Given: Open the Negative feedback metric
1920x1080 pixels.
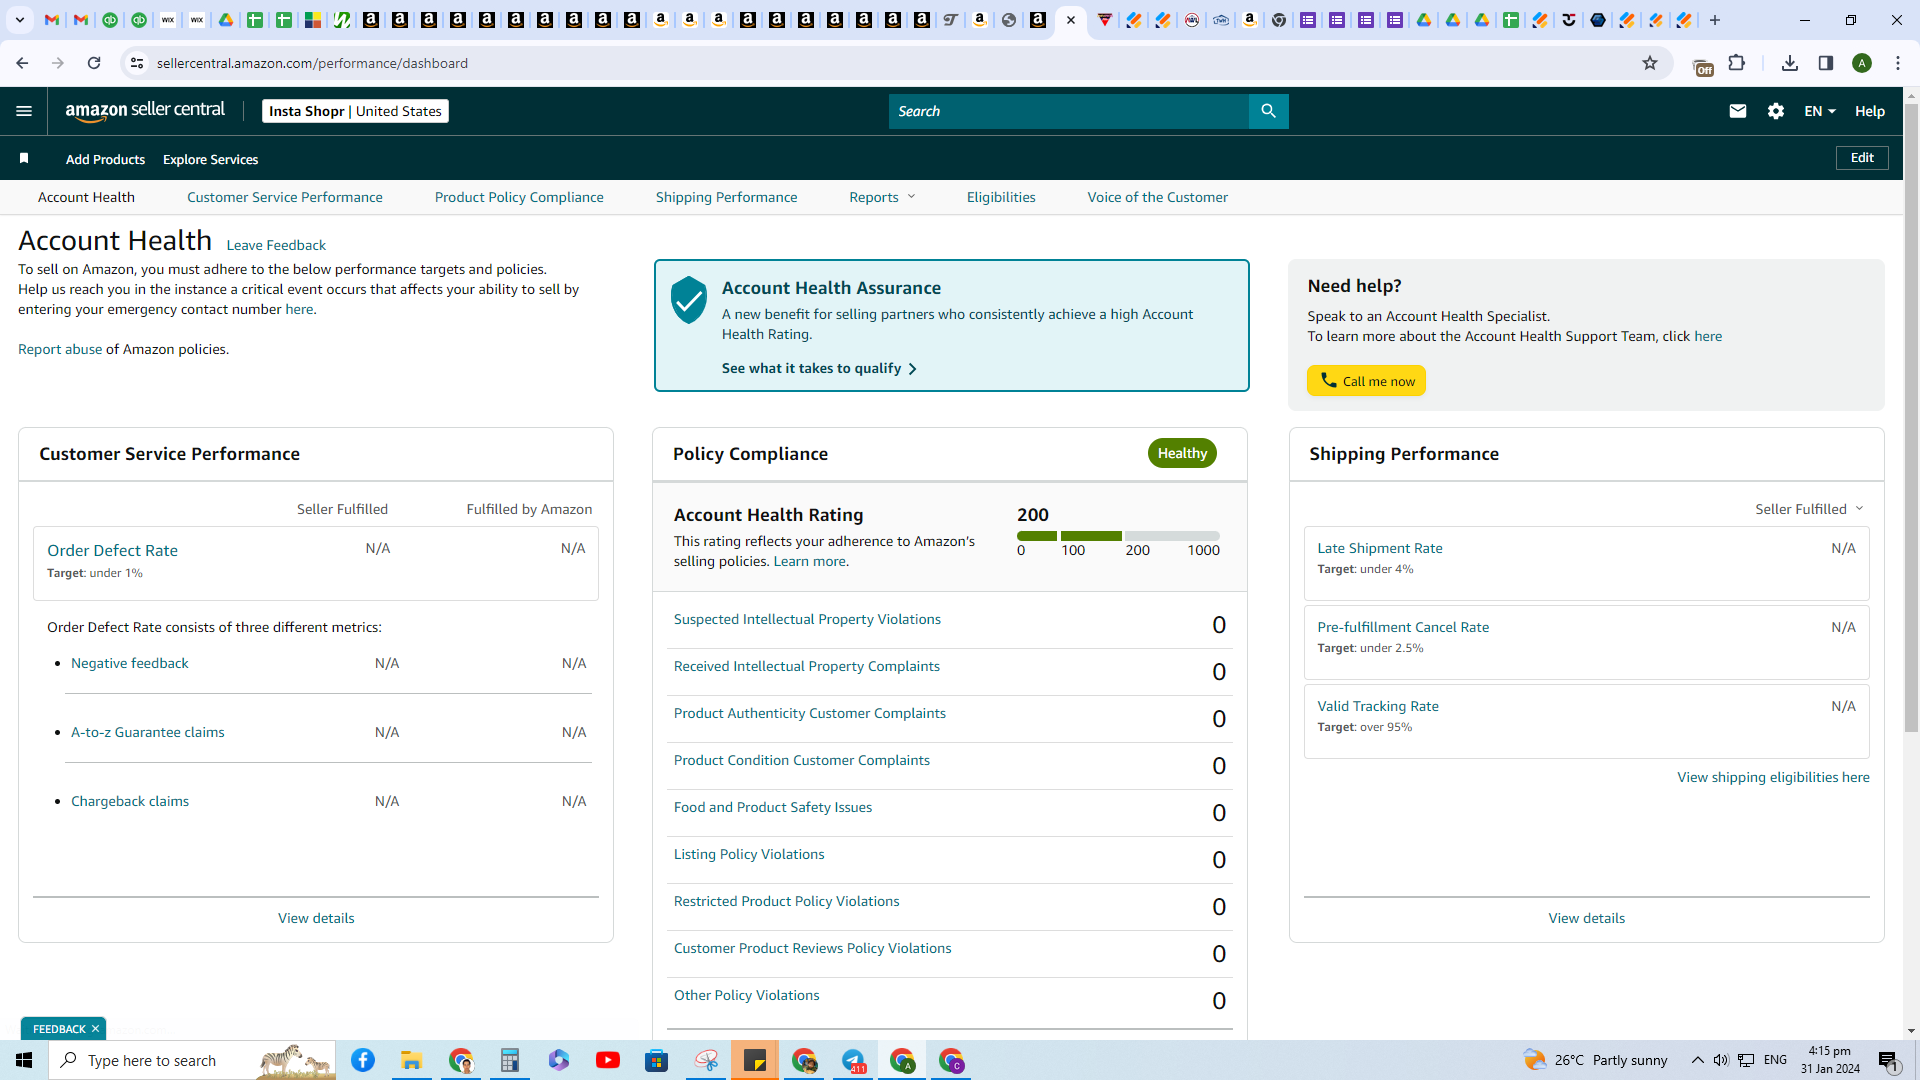Looking at the screenshot, I should (130, 663).
